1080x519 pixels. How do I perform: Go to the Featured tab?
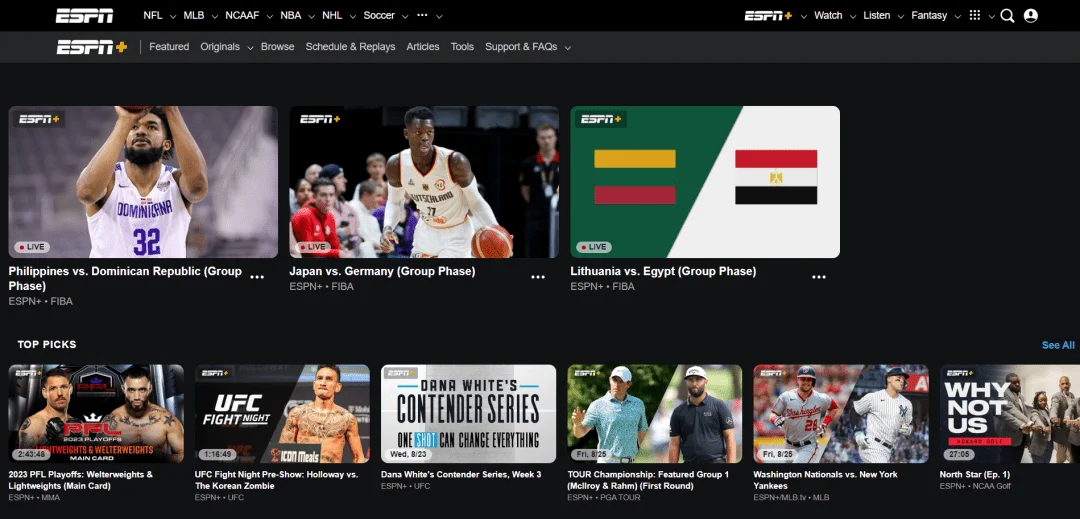coord(169,47)
